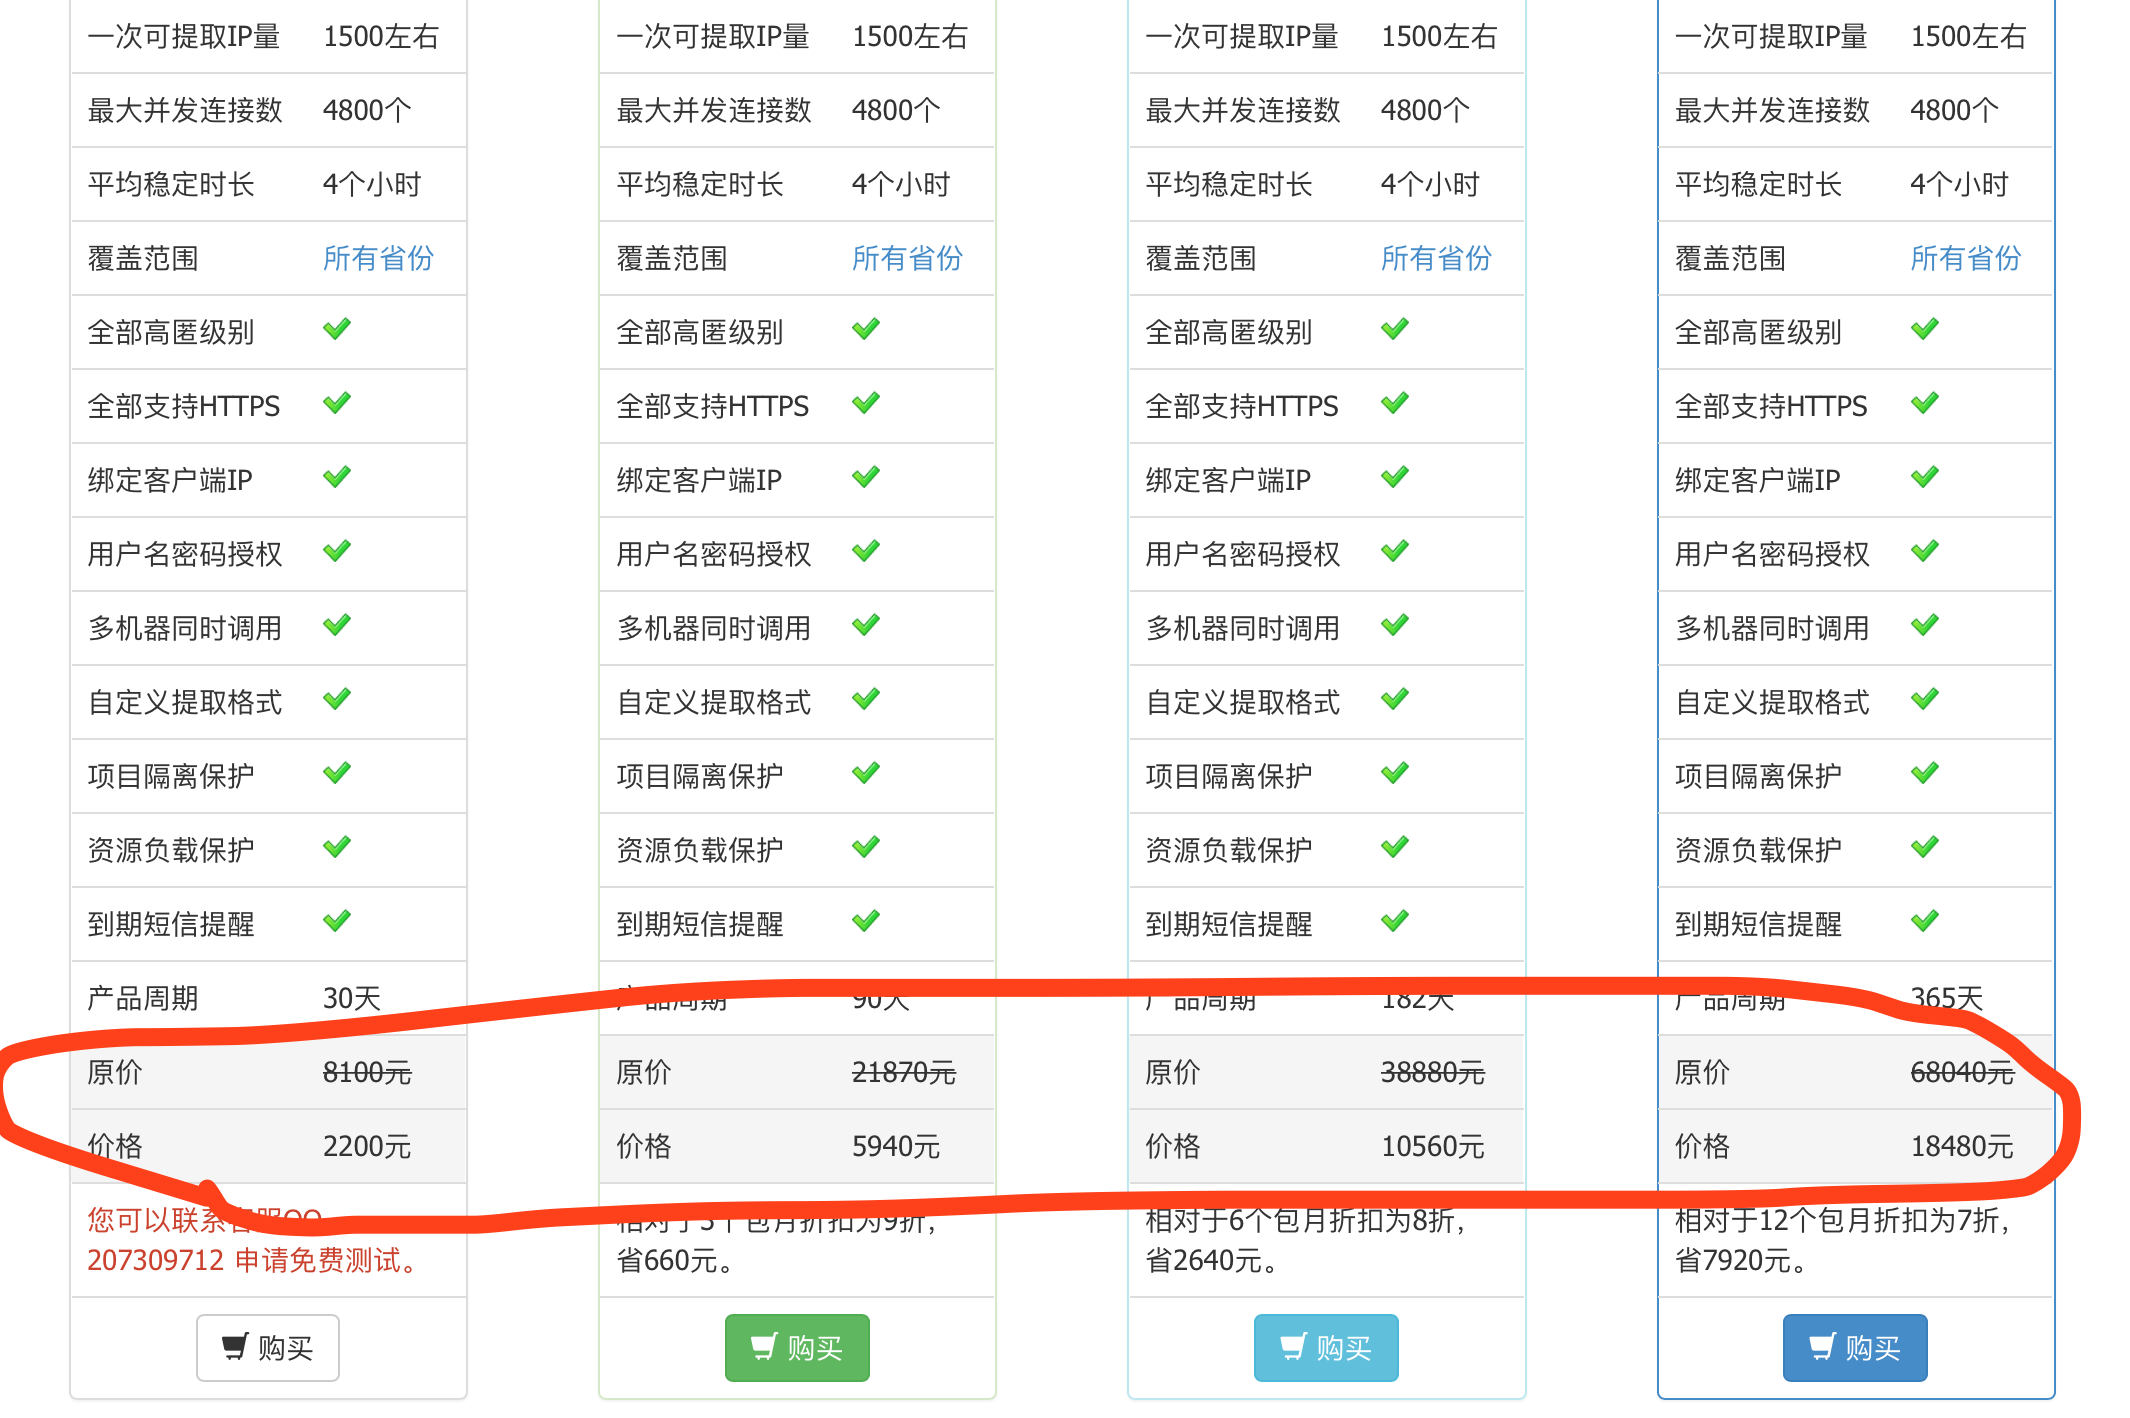Click the 自定义提取格式 checkmark in the fourth plan
2130x1418 pixels.
click(1925, 699)
